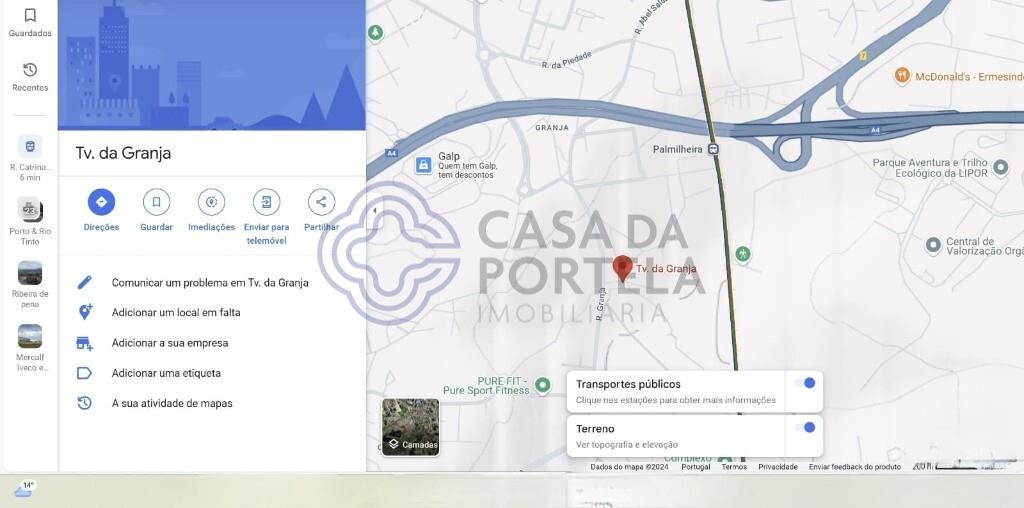Click the red Tv. da Granja map pin
This screenshot has height=508, width=1024.
tap(622, 268)
